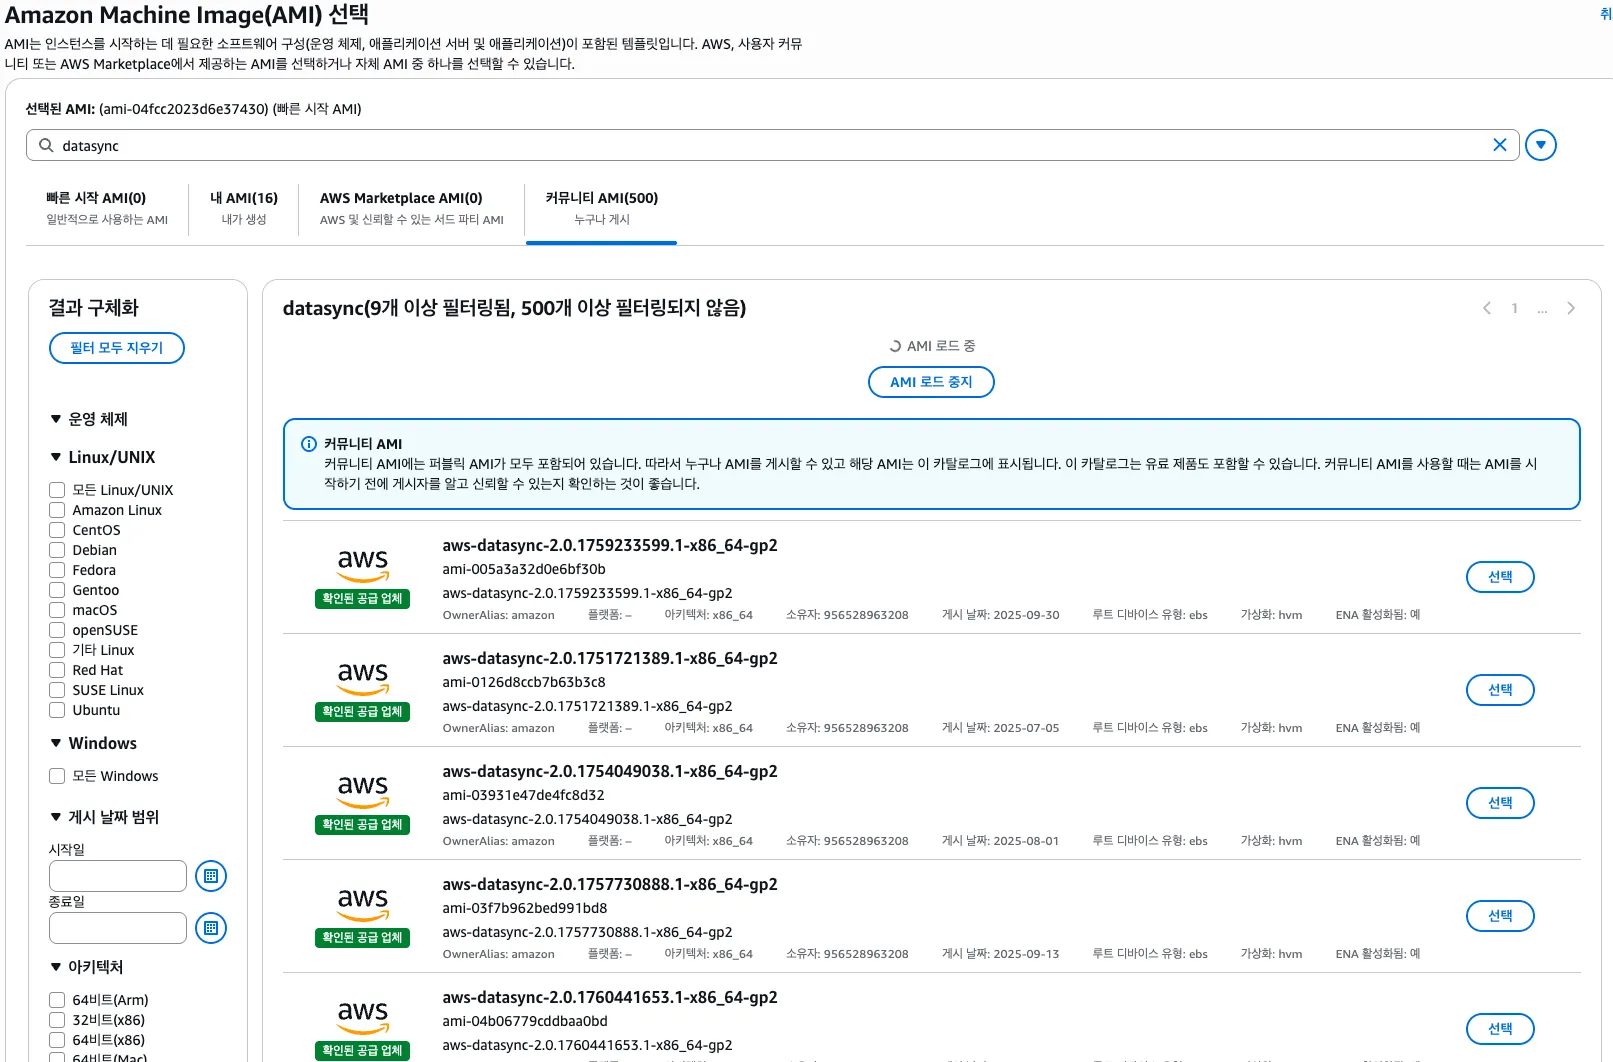Click AMI 로드 중지 button
This screenshot has width=1613, height=1062.
pyautogui.click(x=931, y=382)
